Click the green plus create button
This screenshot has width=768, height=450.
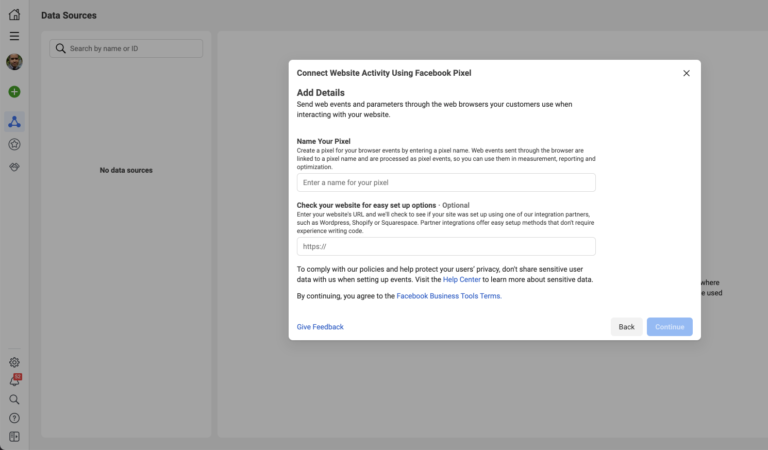14,92
